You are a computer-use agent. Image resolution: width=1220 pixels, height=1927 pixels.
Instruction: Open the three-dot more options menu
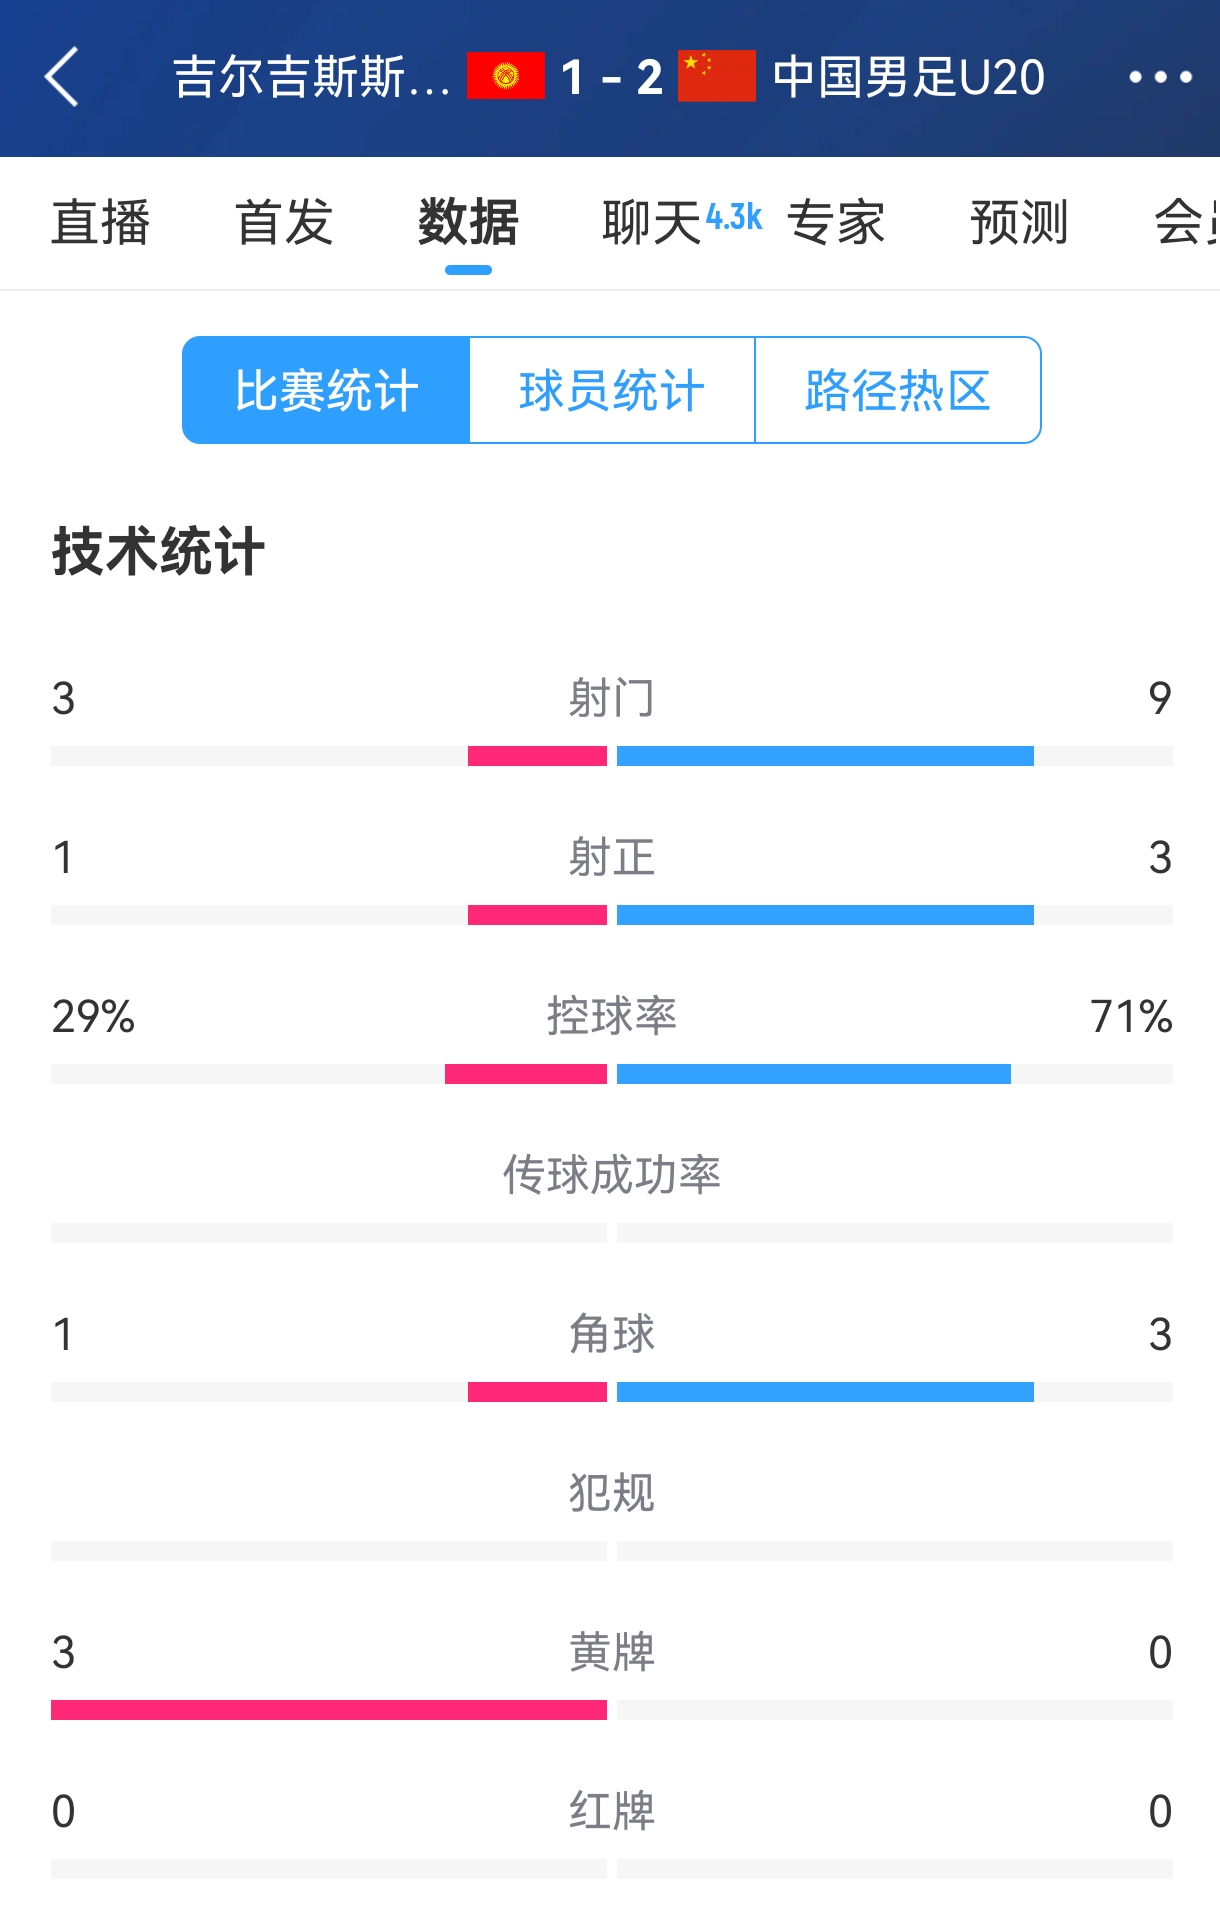[1160, 77]
